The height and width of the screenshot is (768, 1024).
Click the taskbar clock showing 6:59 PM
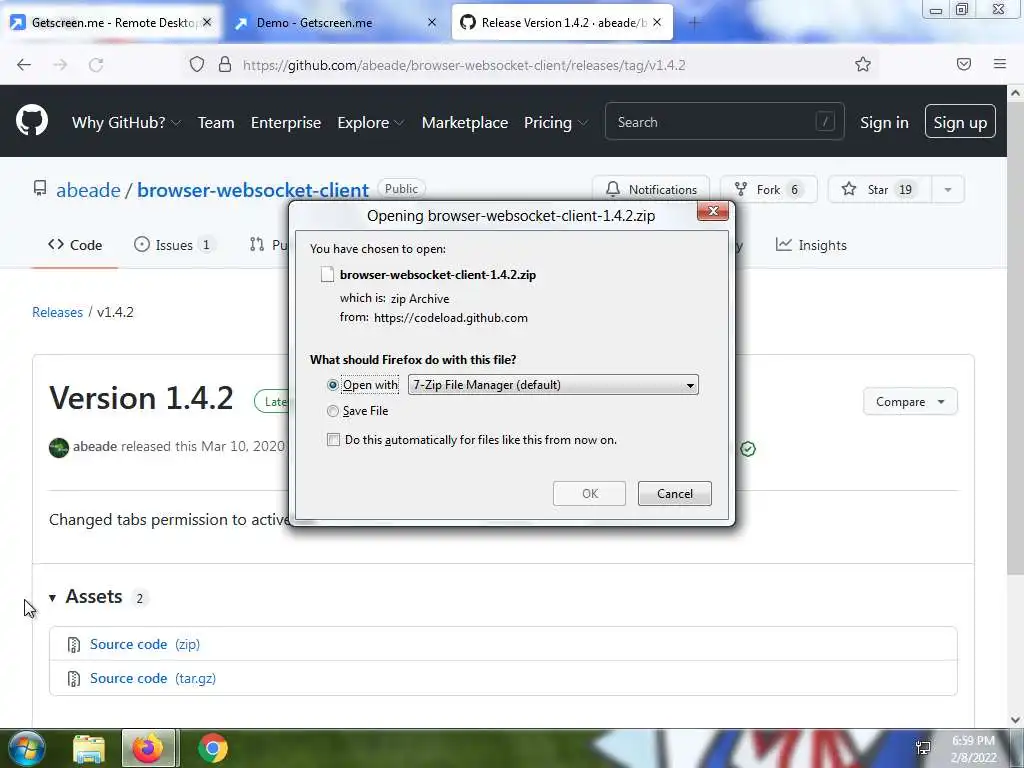973,749
